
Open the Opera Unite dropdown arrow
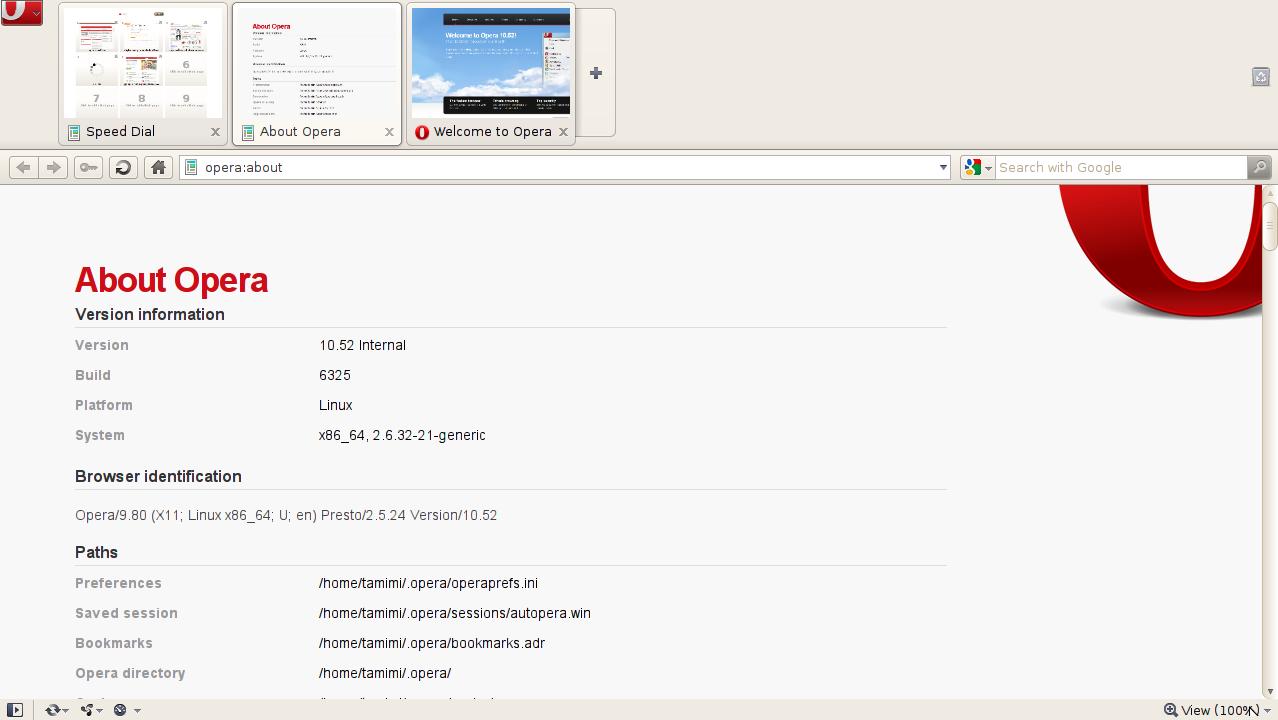tap(101, 711)
